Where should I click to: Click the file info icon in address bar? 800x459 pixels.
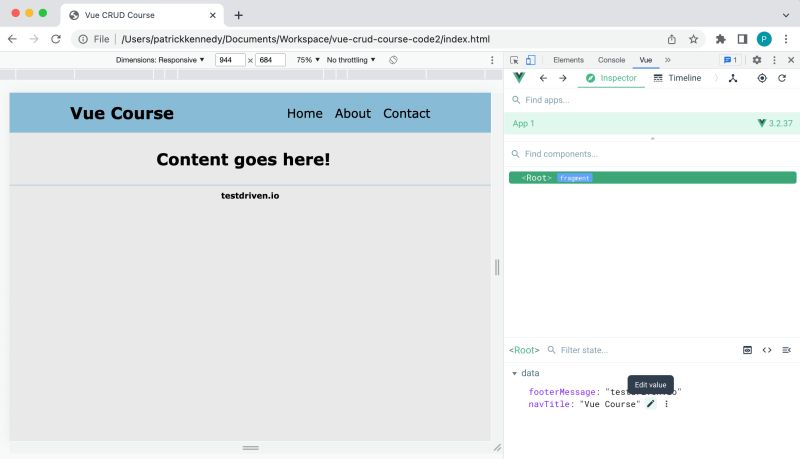coord(83,39)
